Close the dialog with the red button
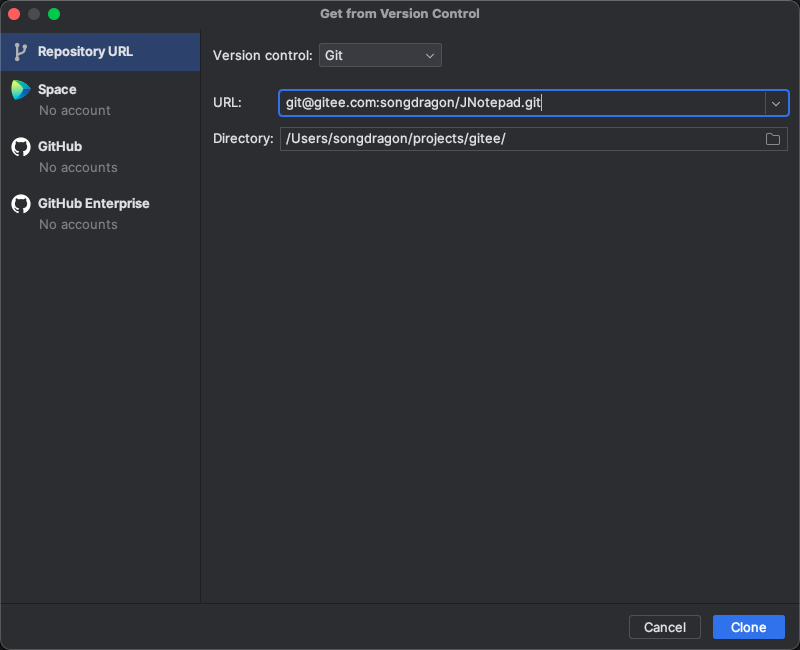 coord(14,14)
